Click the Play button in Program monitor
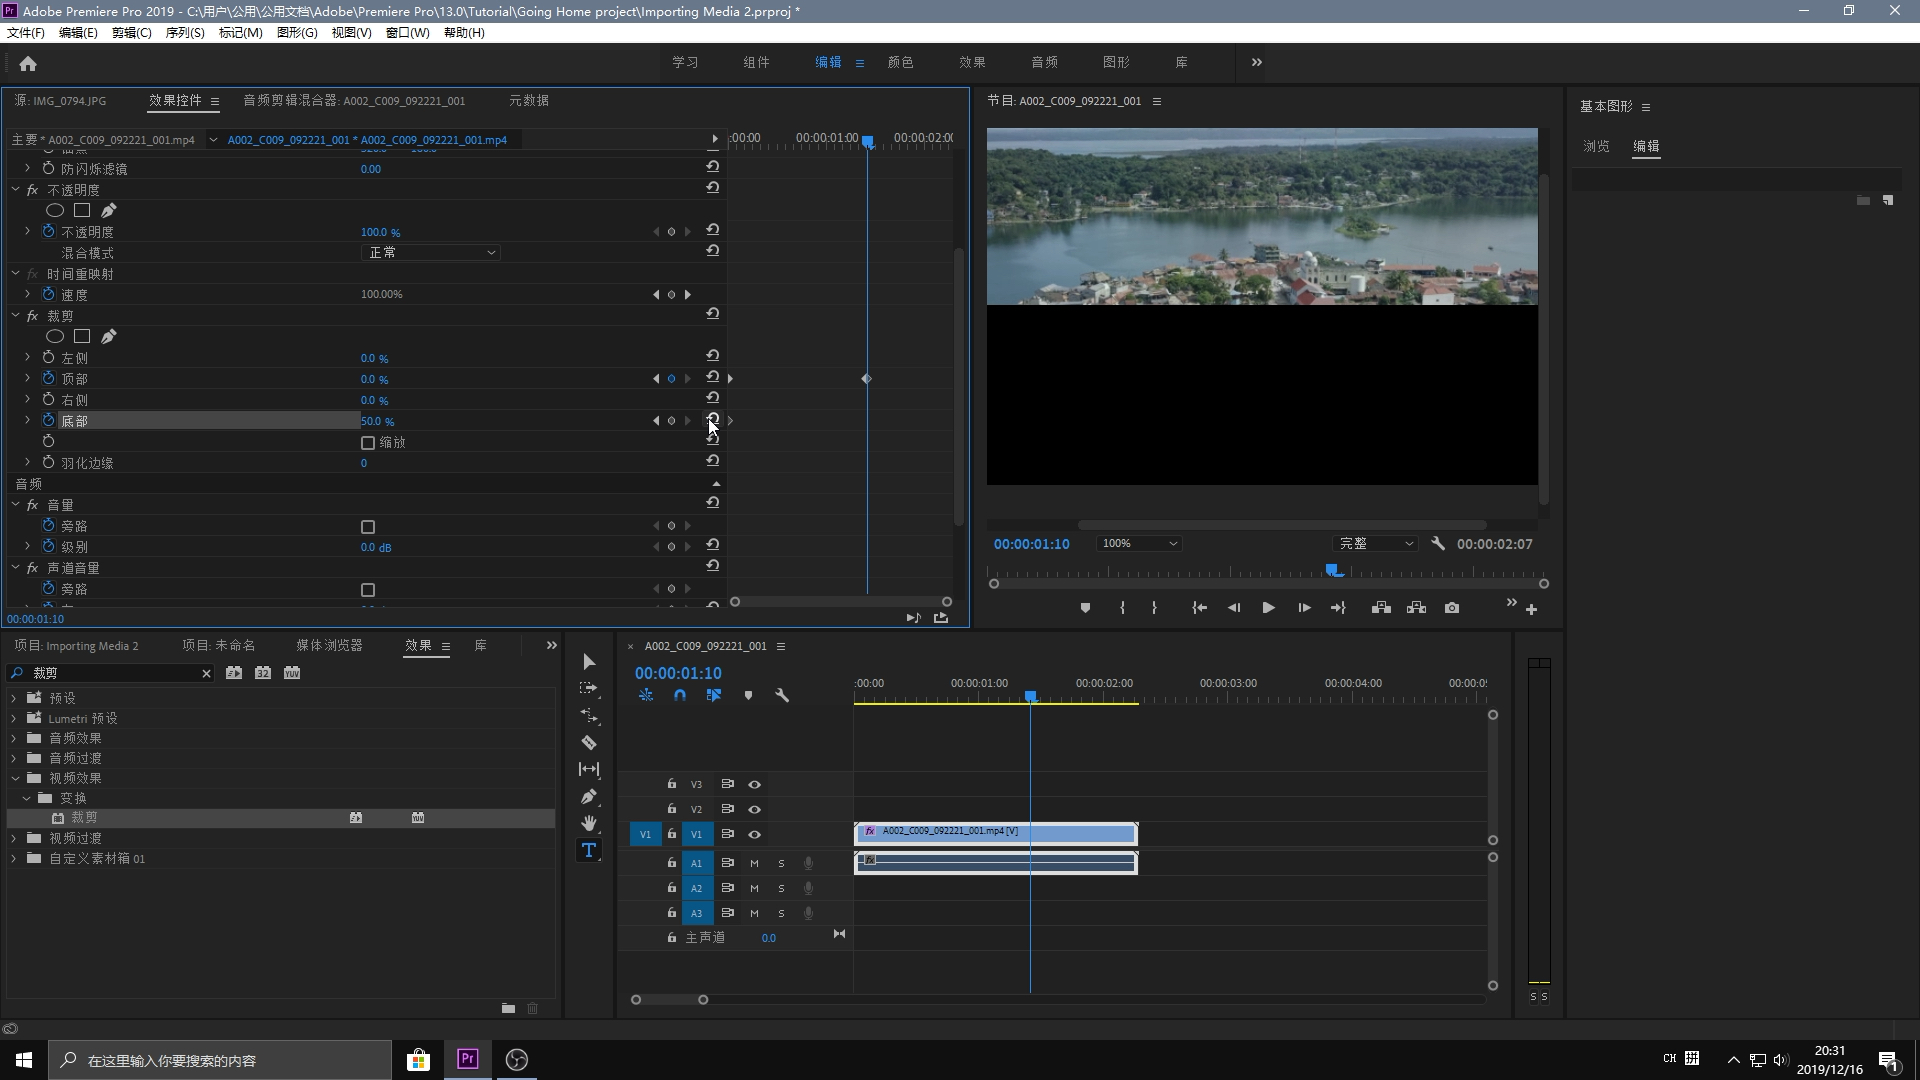 point(1268,608)
